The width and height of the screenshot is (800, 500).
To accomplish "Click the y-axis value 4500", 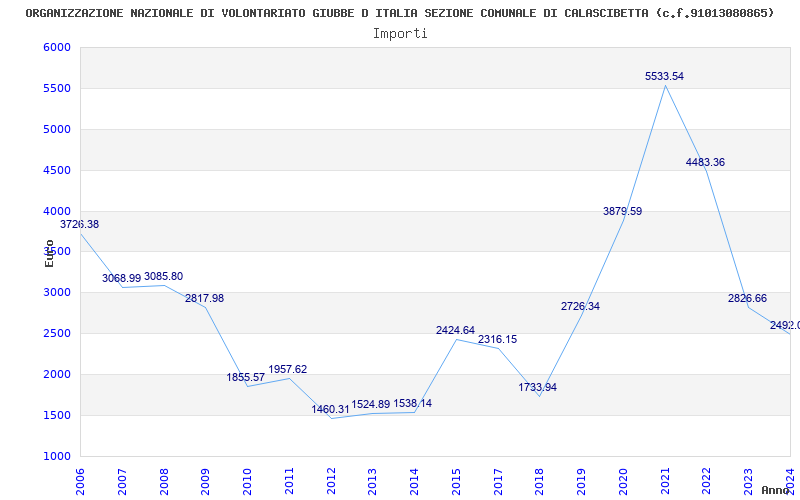I will tap(57, 170).
